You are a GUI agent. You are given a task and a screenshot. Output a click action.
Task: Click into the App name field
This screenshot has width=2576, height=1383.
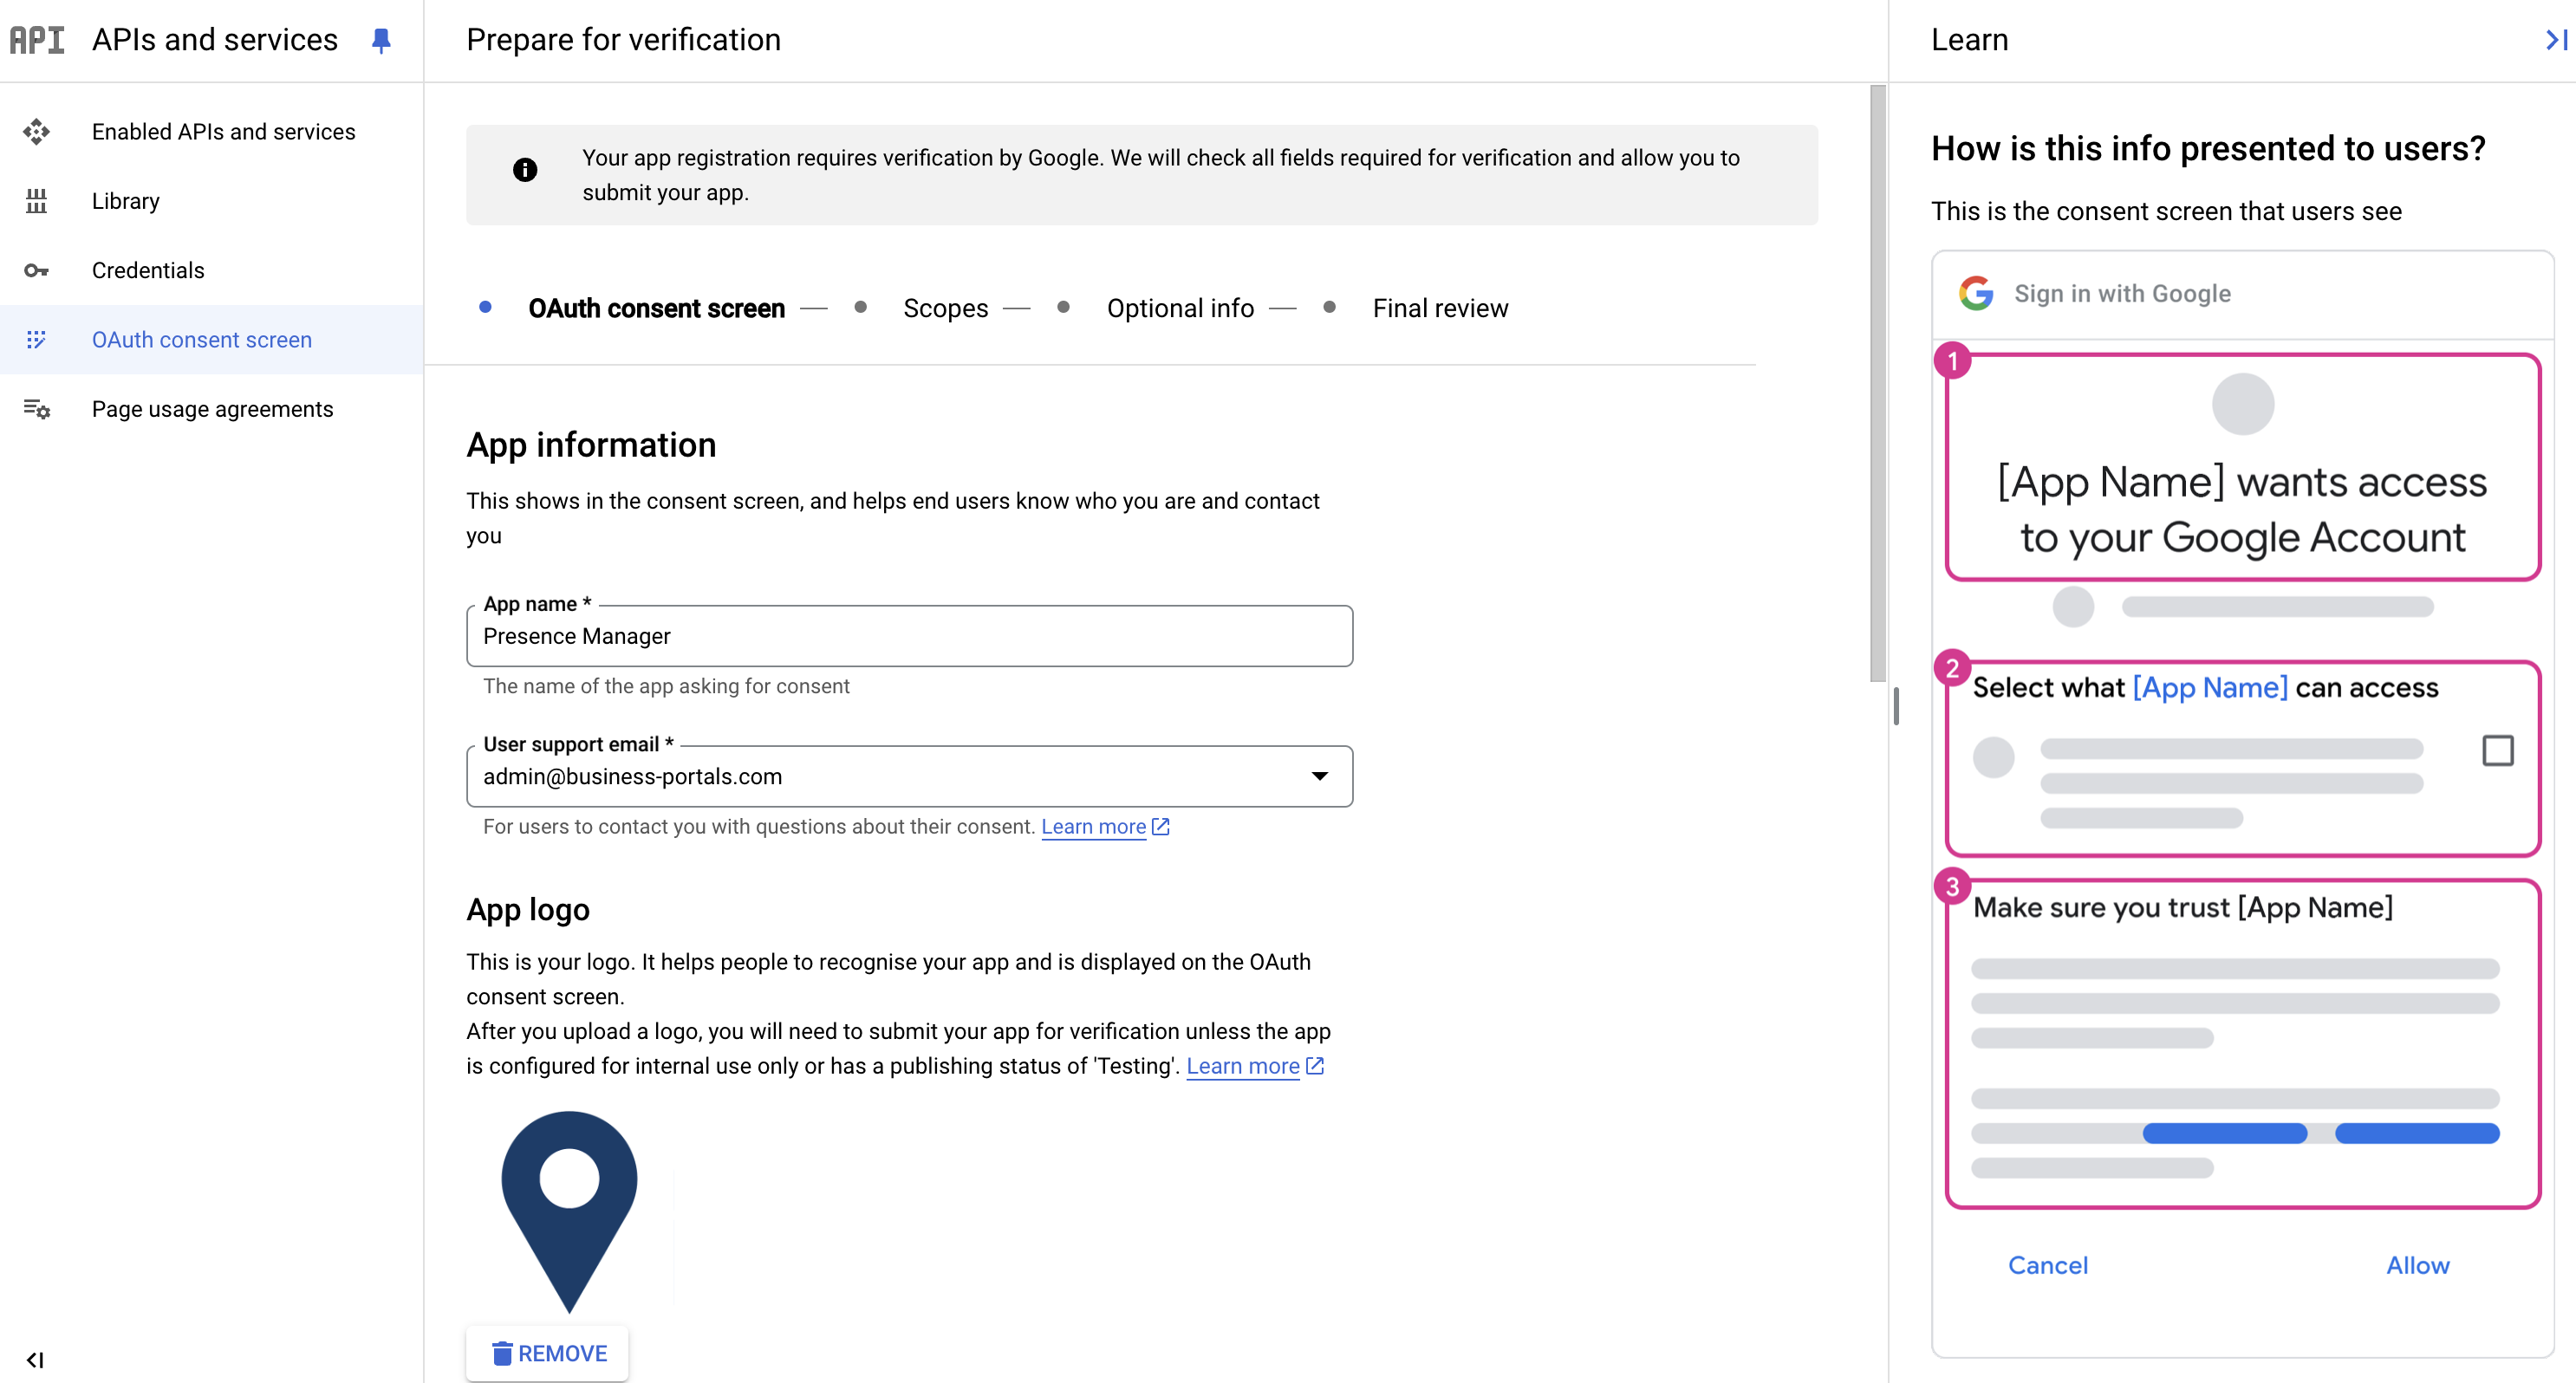(x=909, y=637)
